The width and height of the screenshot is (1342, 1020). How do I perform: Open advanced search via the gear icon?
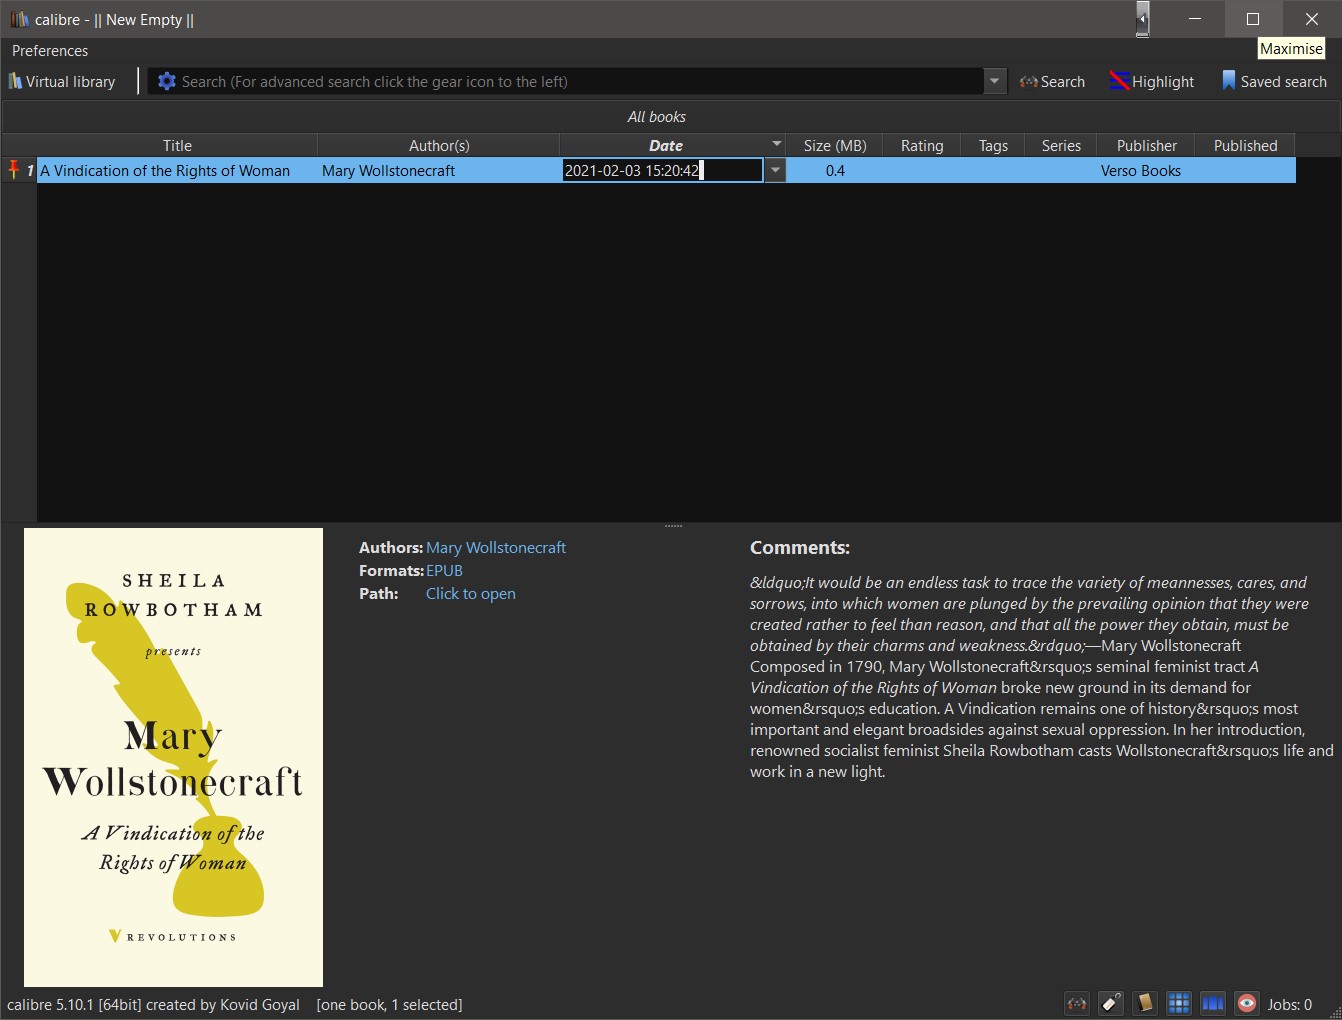point(167,82)
